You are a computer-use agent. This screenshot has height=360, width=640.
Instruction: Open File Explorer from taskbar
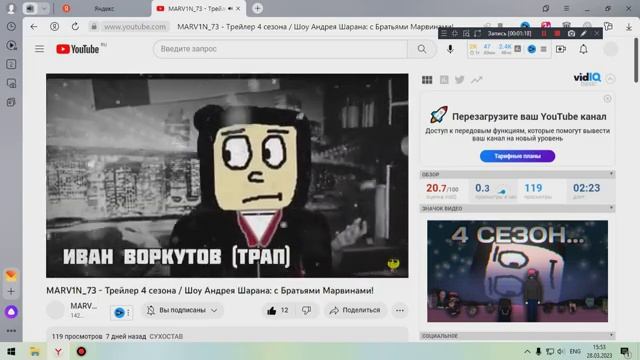point(35,351)
